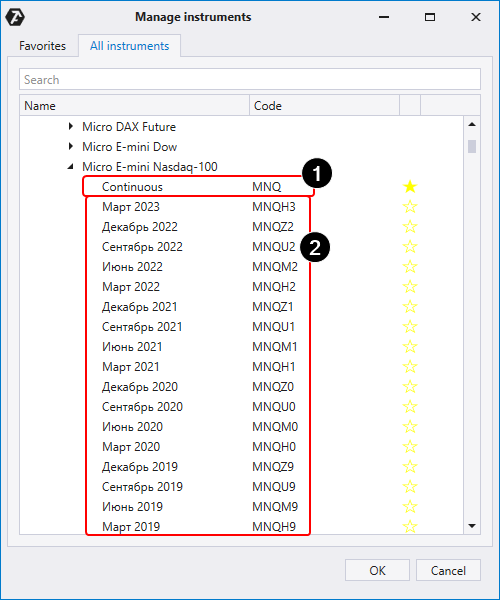This screenshot has height=600, width=500.
Task: Click the scrollbar down arrow
Action: pyautogui.click(x=472, y=526)
